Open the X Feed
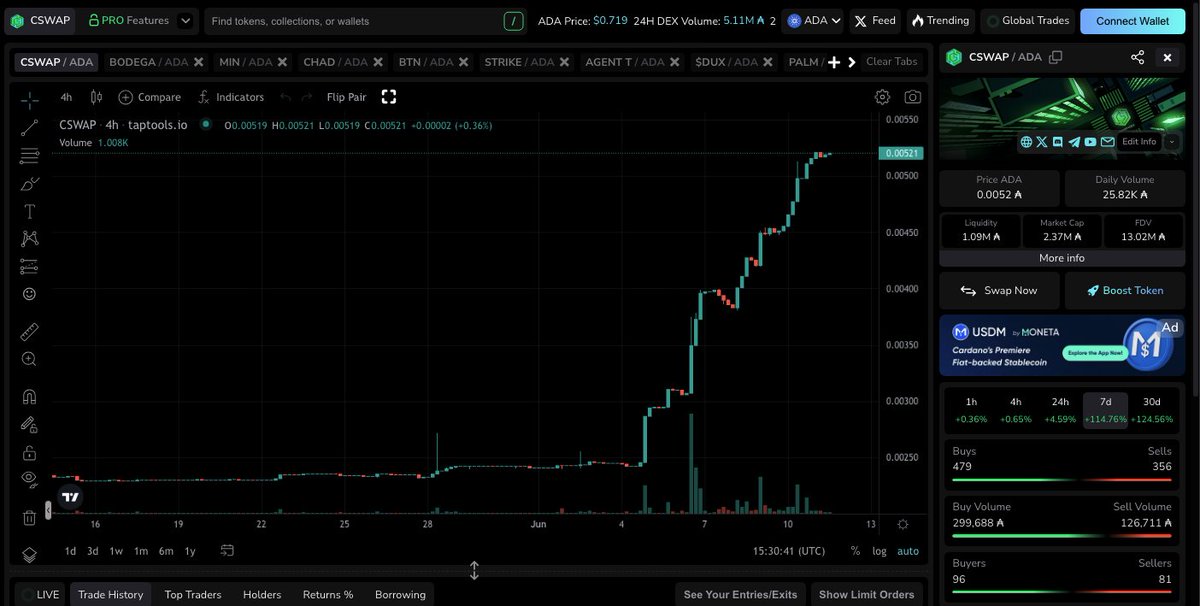Screen dimensions: 1200x606 point(875,20)
